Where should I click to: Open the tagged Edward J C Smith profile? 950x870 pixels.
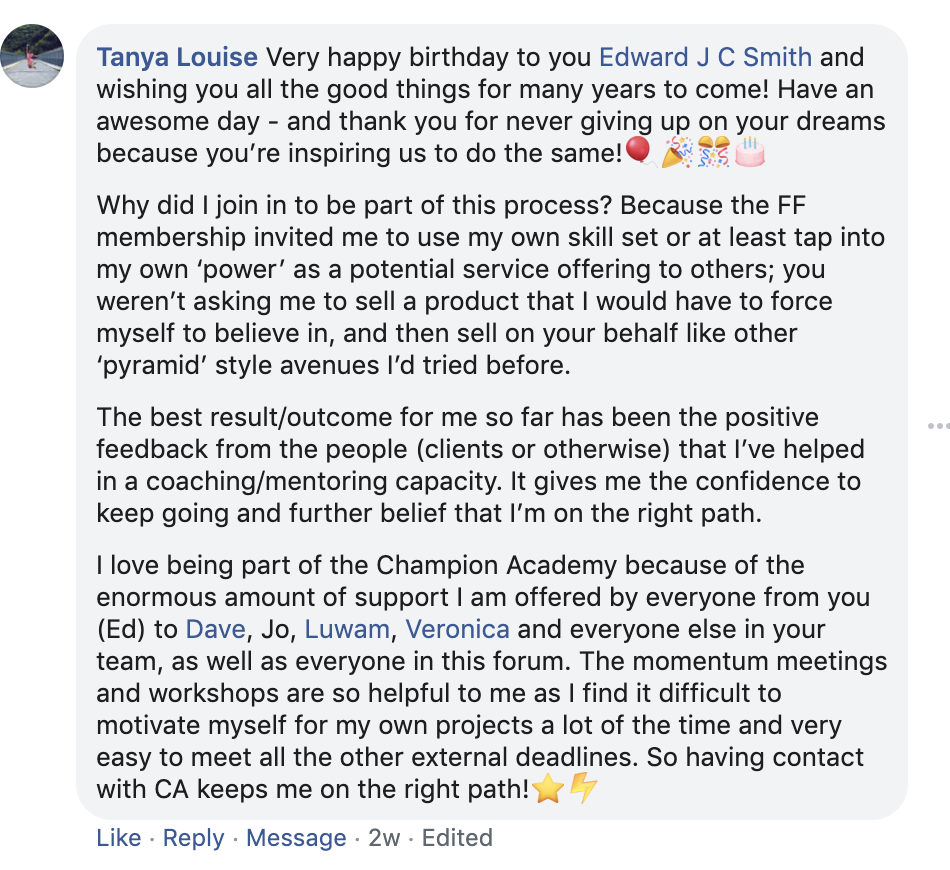coord(705,57)
